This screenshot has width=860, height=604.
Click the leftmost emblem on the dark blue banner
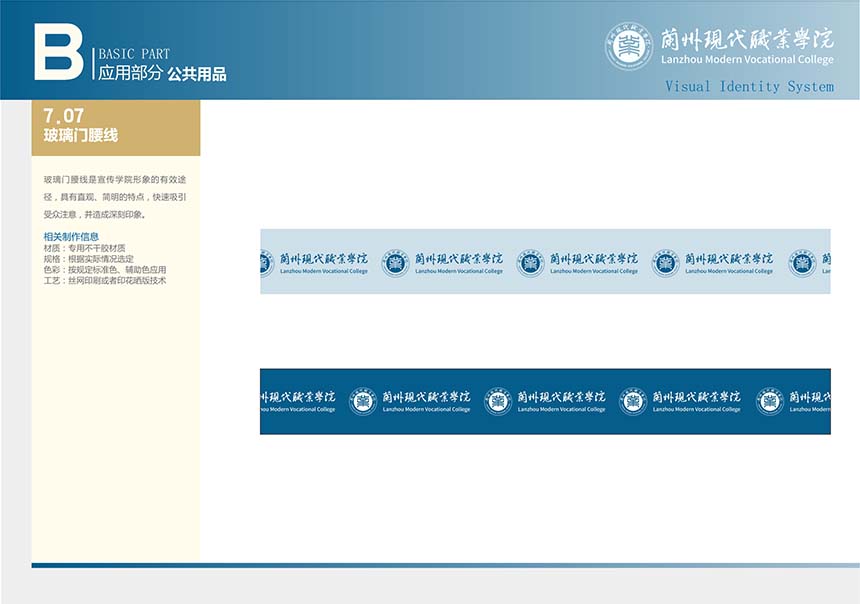(363, 402)
